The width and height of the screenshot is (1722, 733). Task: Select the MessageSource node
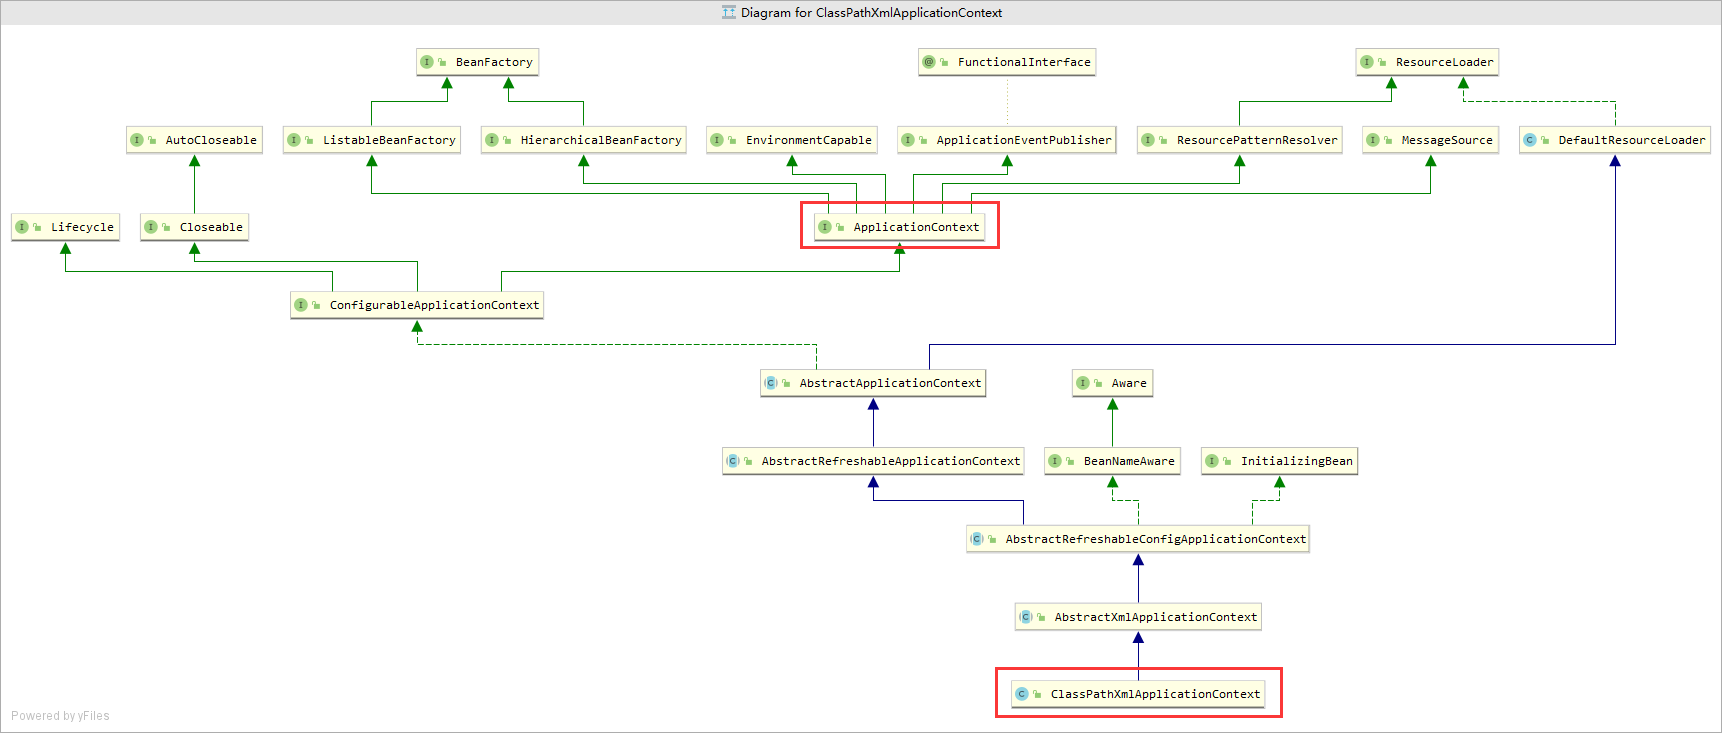coord(1430,140)
